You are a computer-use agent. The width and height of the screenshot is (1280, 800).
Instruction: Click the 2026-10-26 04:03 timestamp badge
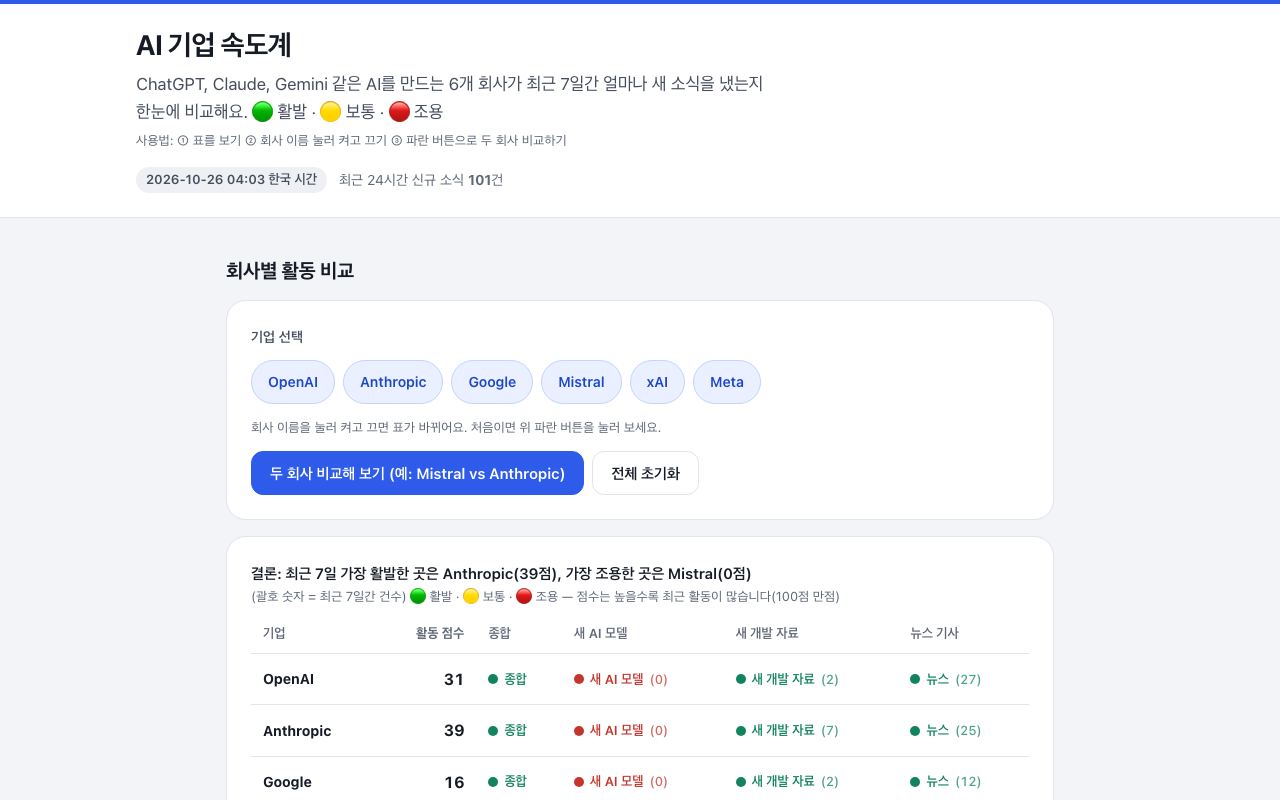pos(231,180)
